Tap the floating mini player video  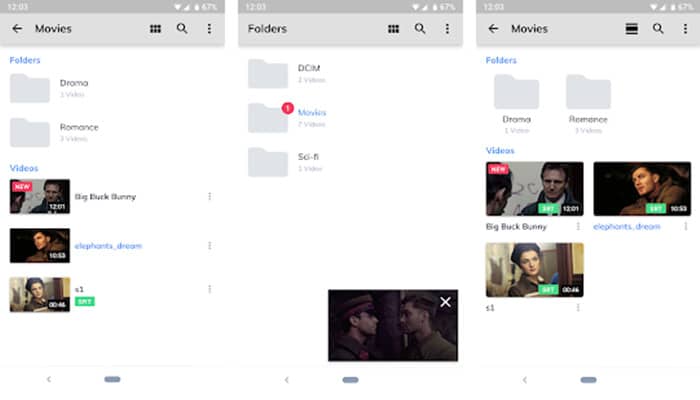[393, 325]
